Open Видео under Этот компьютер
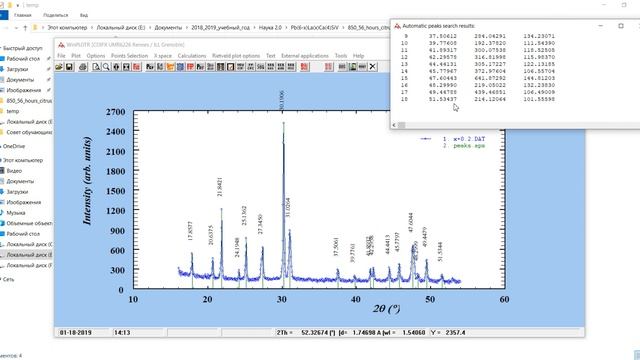Screen dimensions: 640x360 point(14,171)
